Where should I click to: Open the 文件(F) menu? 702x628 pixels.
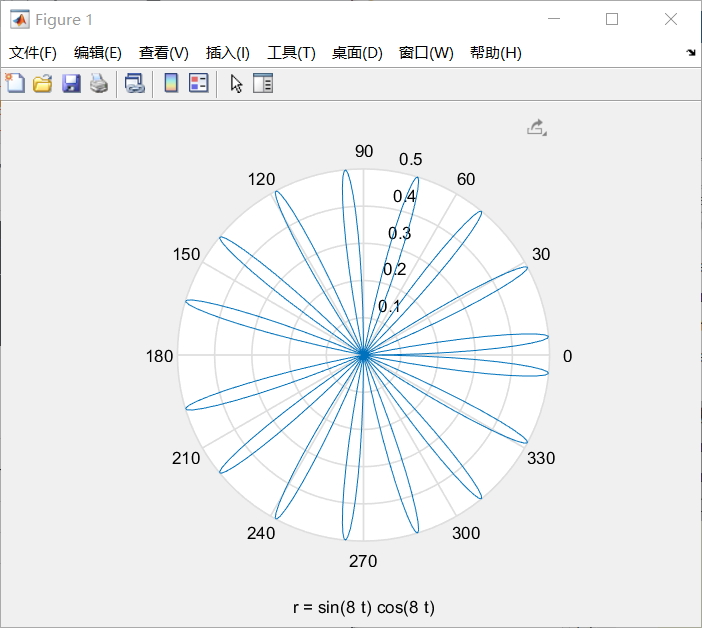tap(33, 53)
